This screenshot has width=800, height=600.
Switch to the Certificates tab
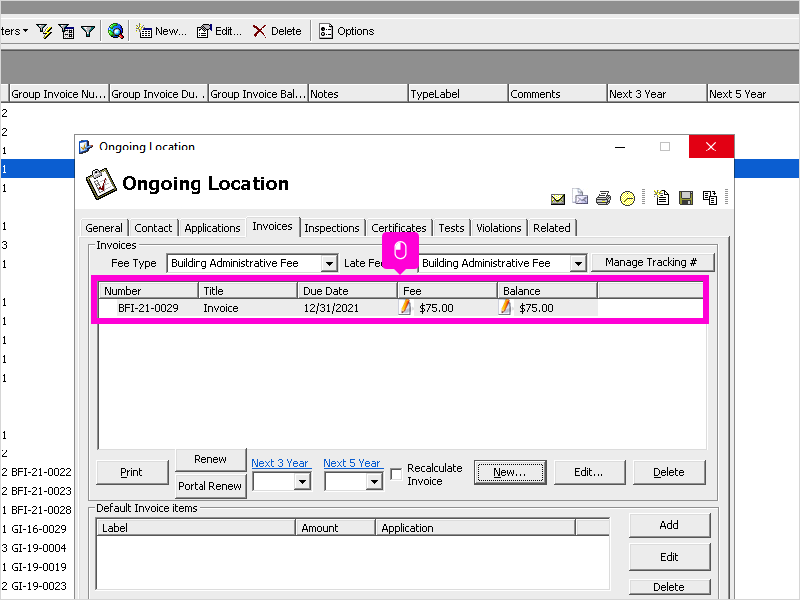pyautogui.click(x=399, y=228)
